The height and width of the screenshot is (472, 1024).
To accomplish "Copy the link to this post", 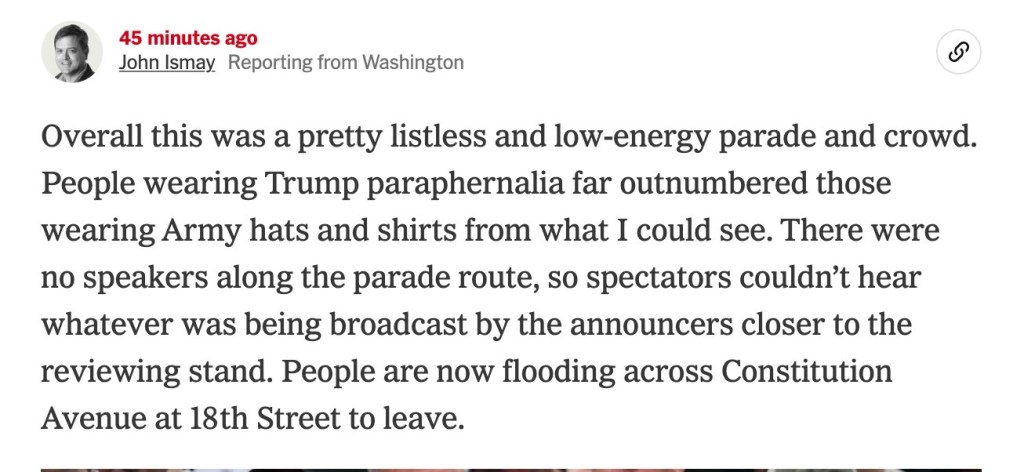I will [x=958, y=52].
